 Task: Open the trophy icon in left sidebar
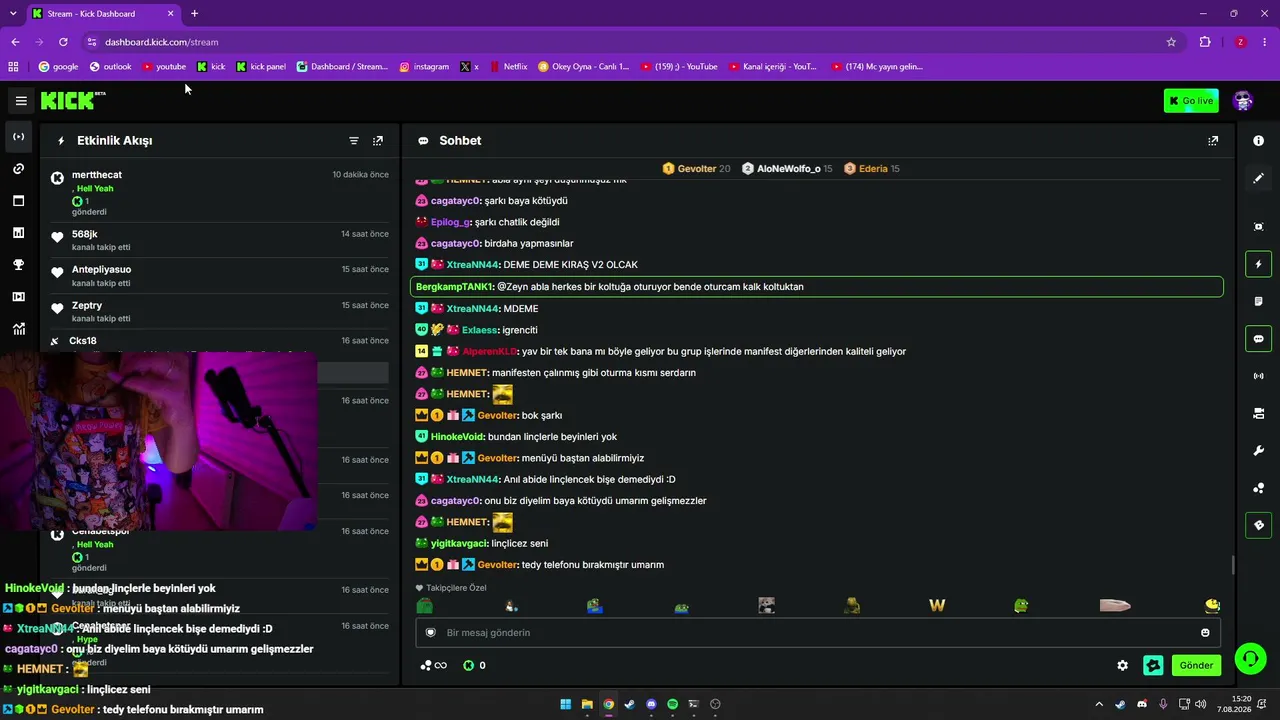[x=18, y=265]
